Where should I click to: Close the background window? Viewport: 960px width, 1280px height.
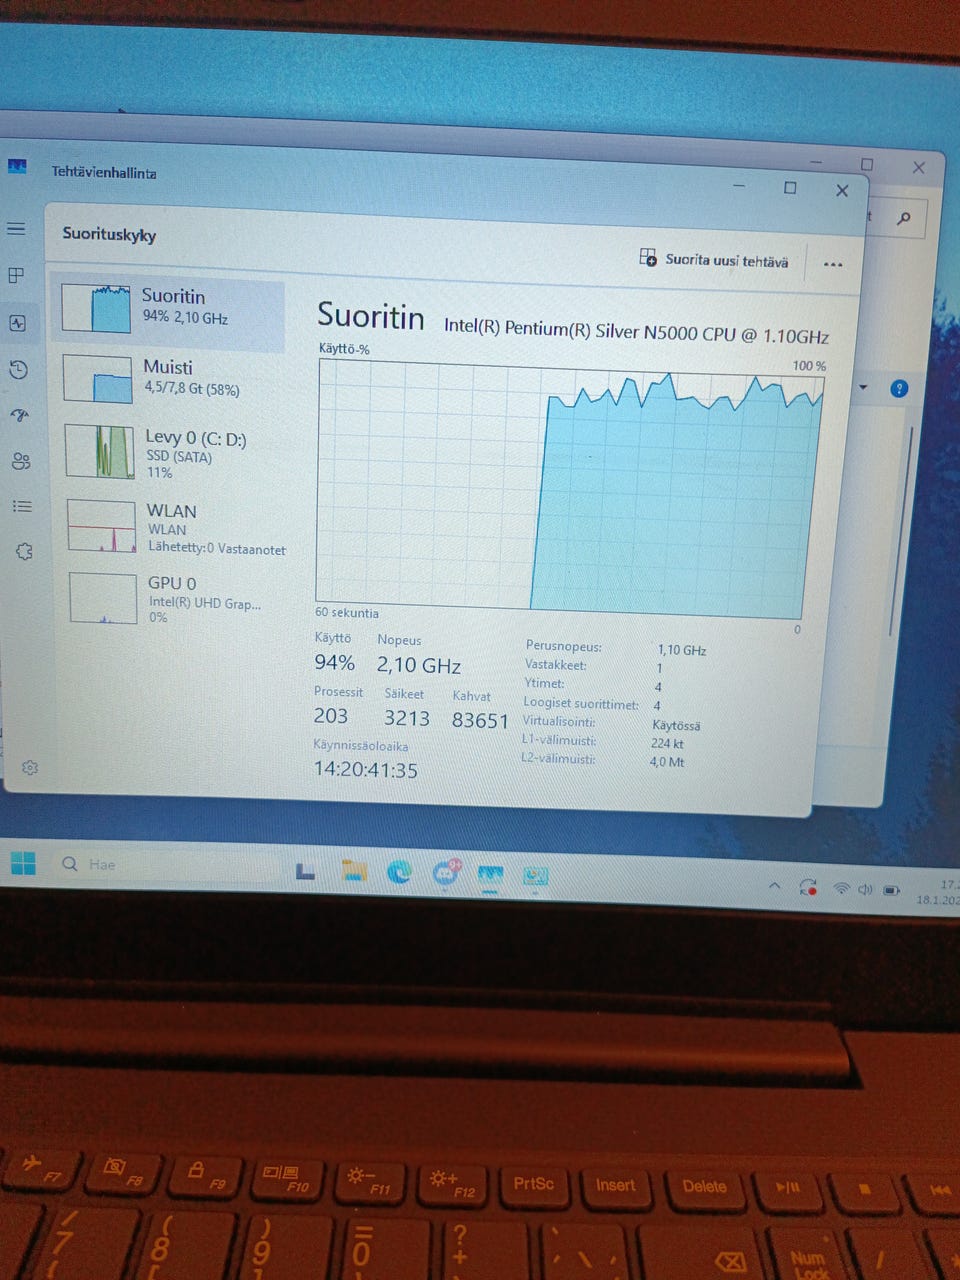click(x=919, y=168)
